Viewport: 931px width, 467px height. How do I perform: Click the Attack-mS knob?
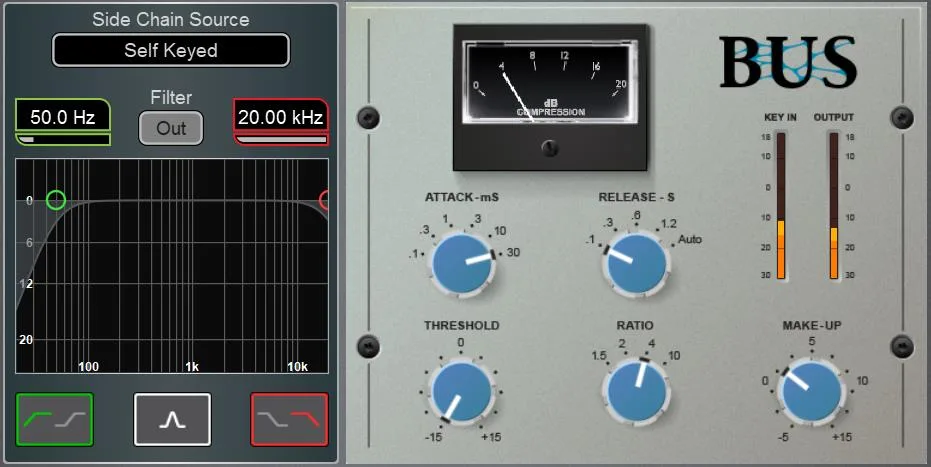[462, 263]
